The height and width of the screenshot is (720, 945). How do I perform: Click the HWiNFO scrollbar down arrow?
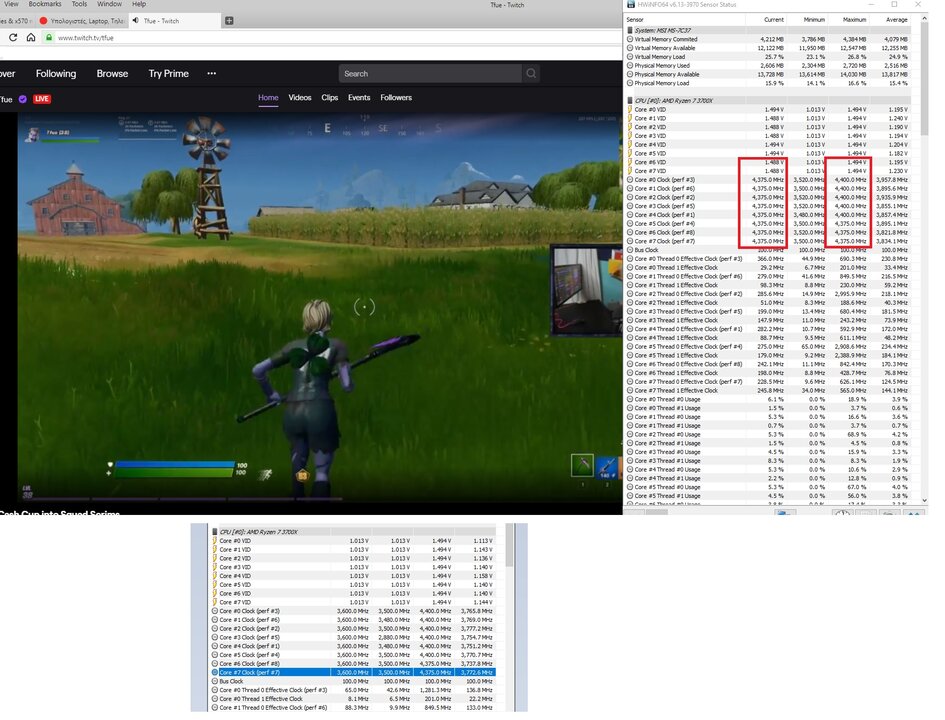[x=924, y=500]
